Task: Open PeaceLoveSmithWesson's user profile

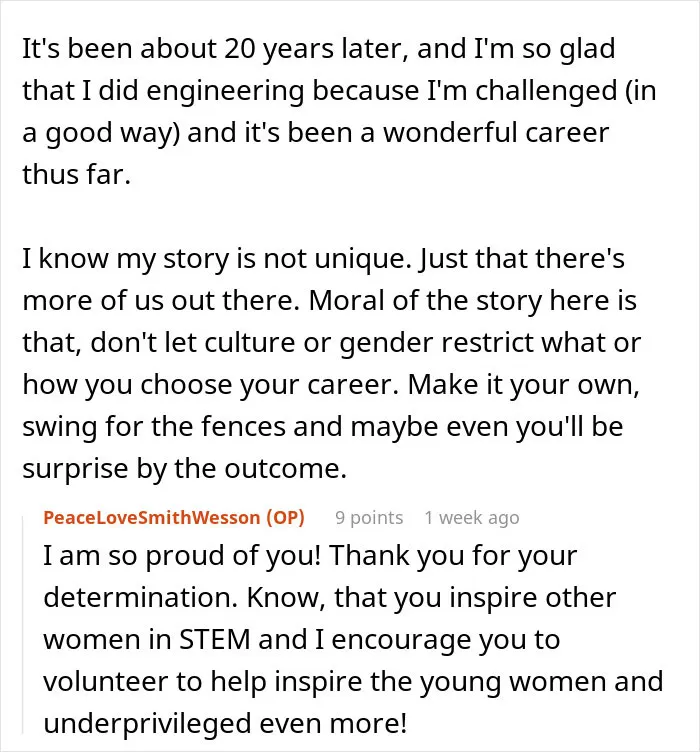Action: click(152, 517)
